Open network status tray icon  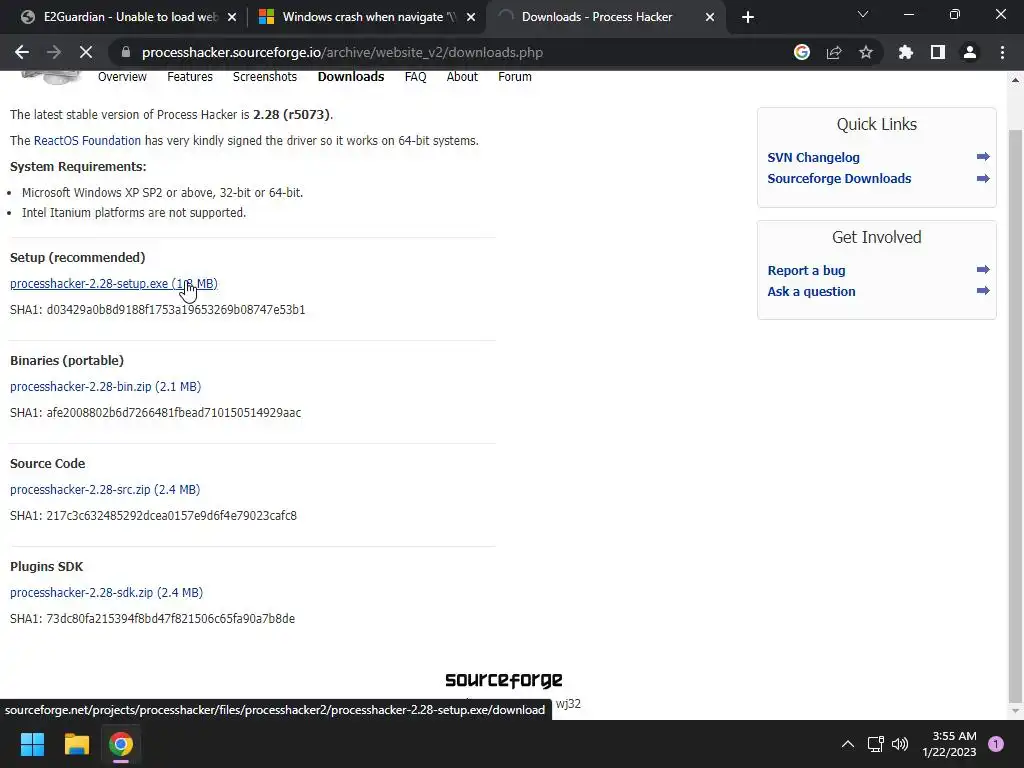click(875, 744)
